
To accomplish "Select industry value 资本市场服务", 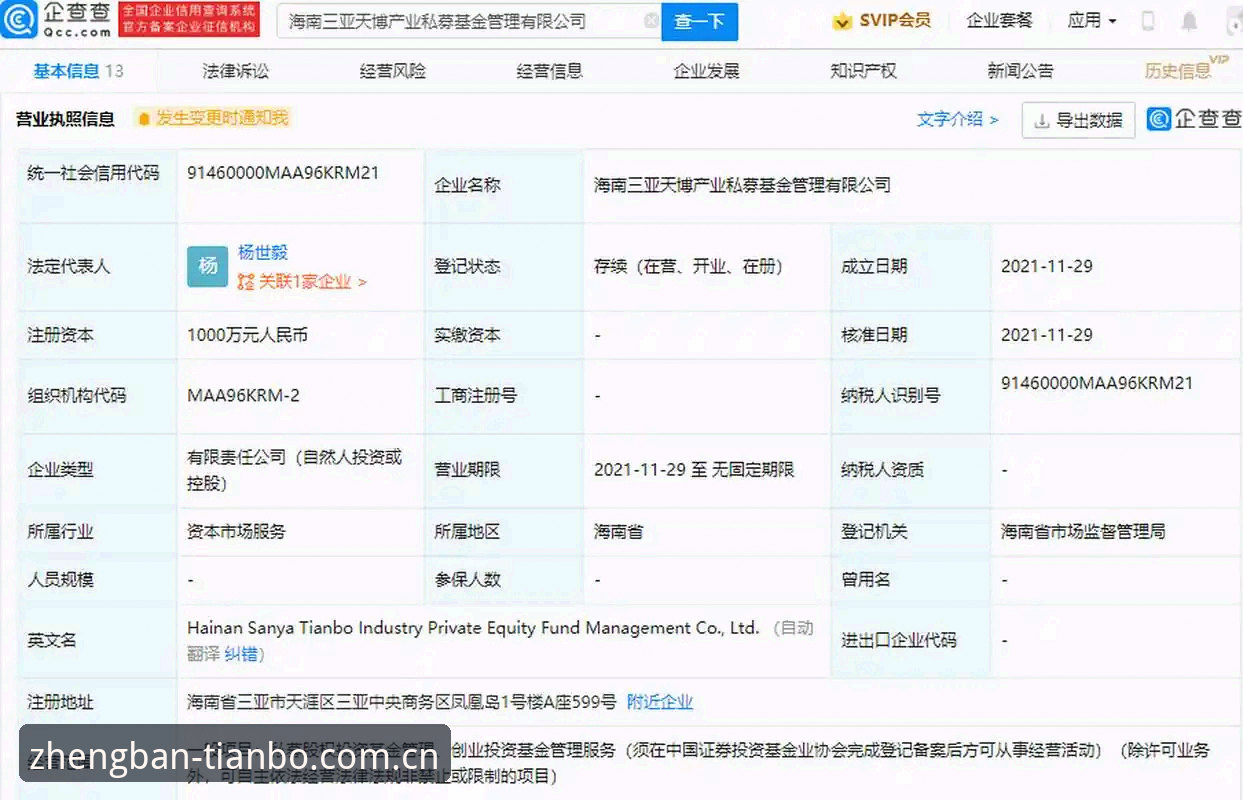I will pos(236,532).
